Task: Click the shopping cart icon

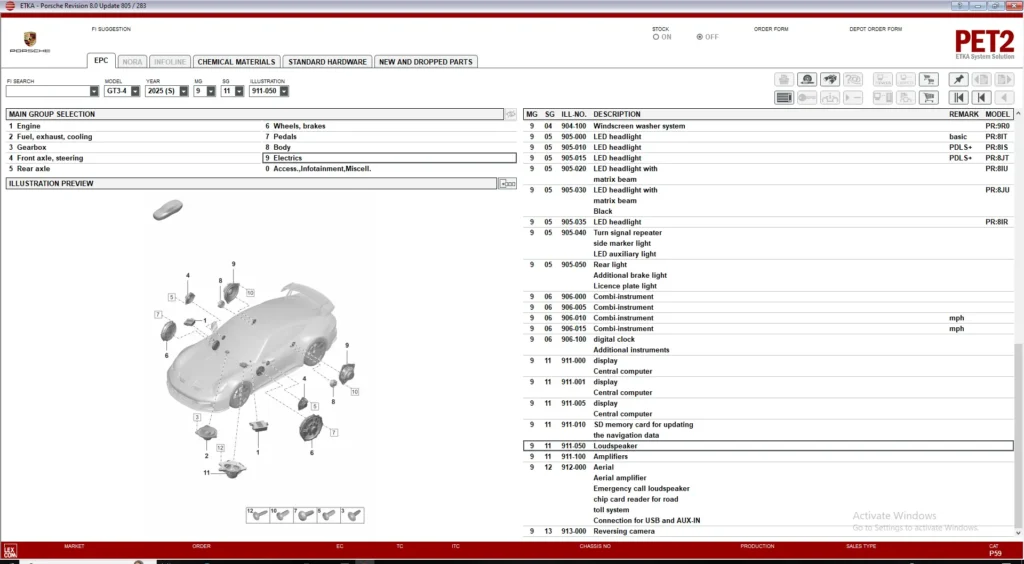Action: [x=929, y=97]
